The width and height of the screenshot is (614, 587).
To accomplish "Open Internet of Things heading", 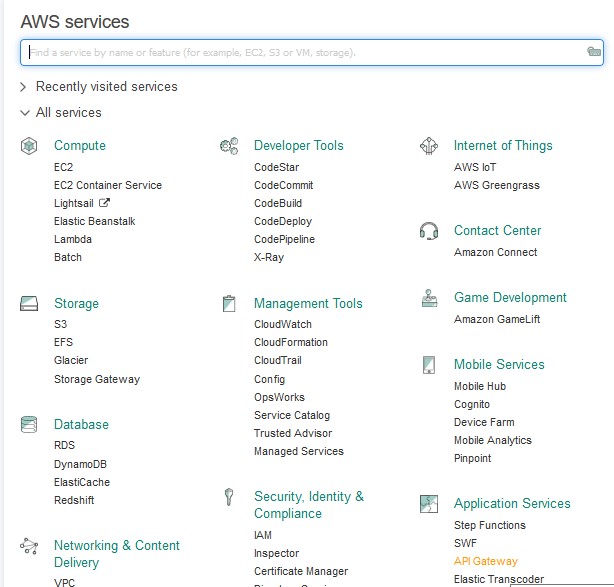I will (x=503, y=146).
